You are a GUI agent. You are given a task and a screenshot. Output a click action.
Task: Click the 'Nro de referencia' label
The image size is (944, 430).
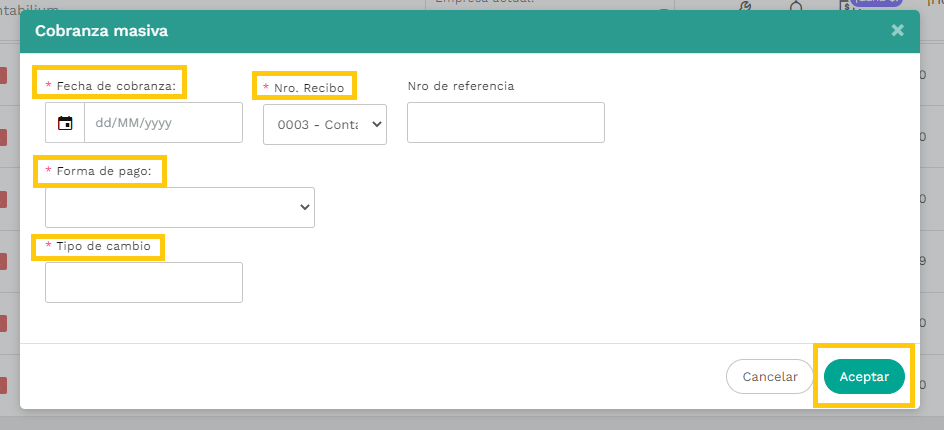click(x=461, y=86)
